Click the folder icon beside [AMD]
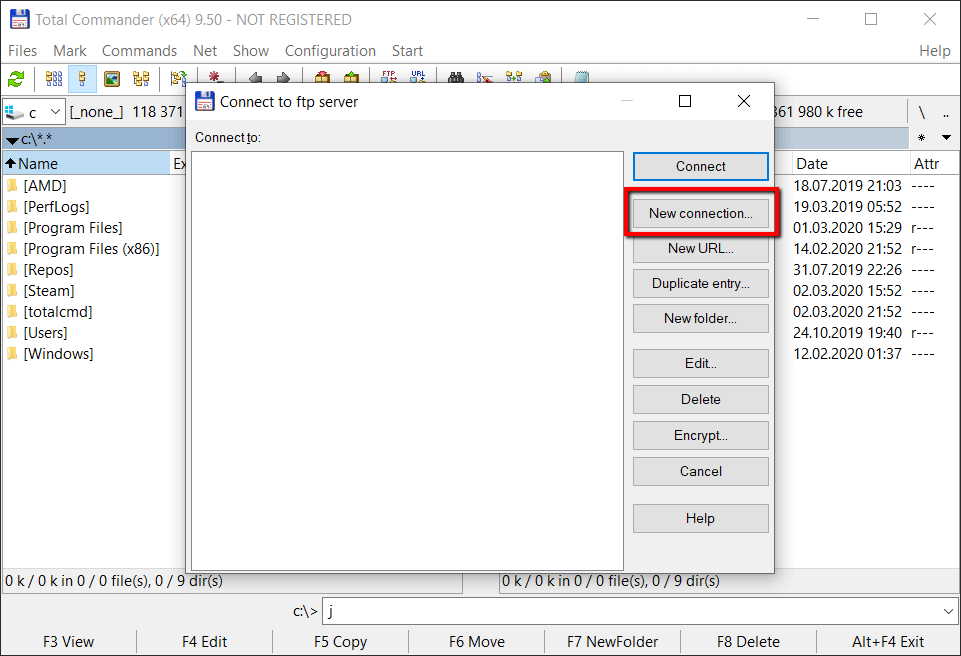961x656 pixels. 12,185
